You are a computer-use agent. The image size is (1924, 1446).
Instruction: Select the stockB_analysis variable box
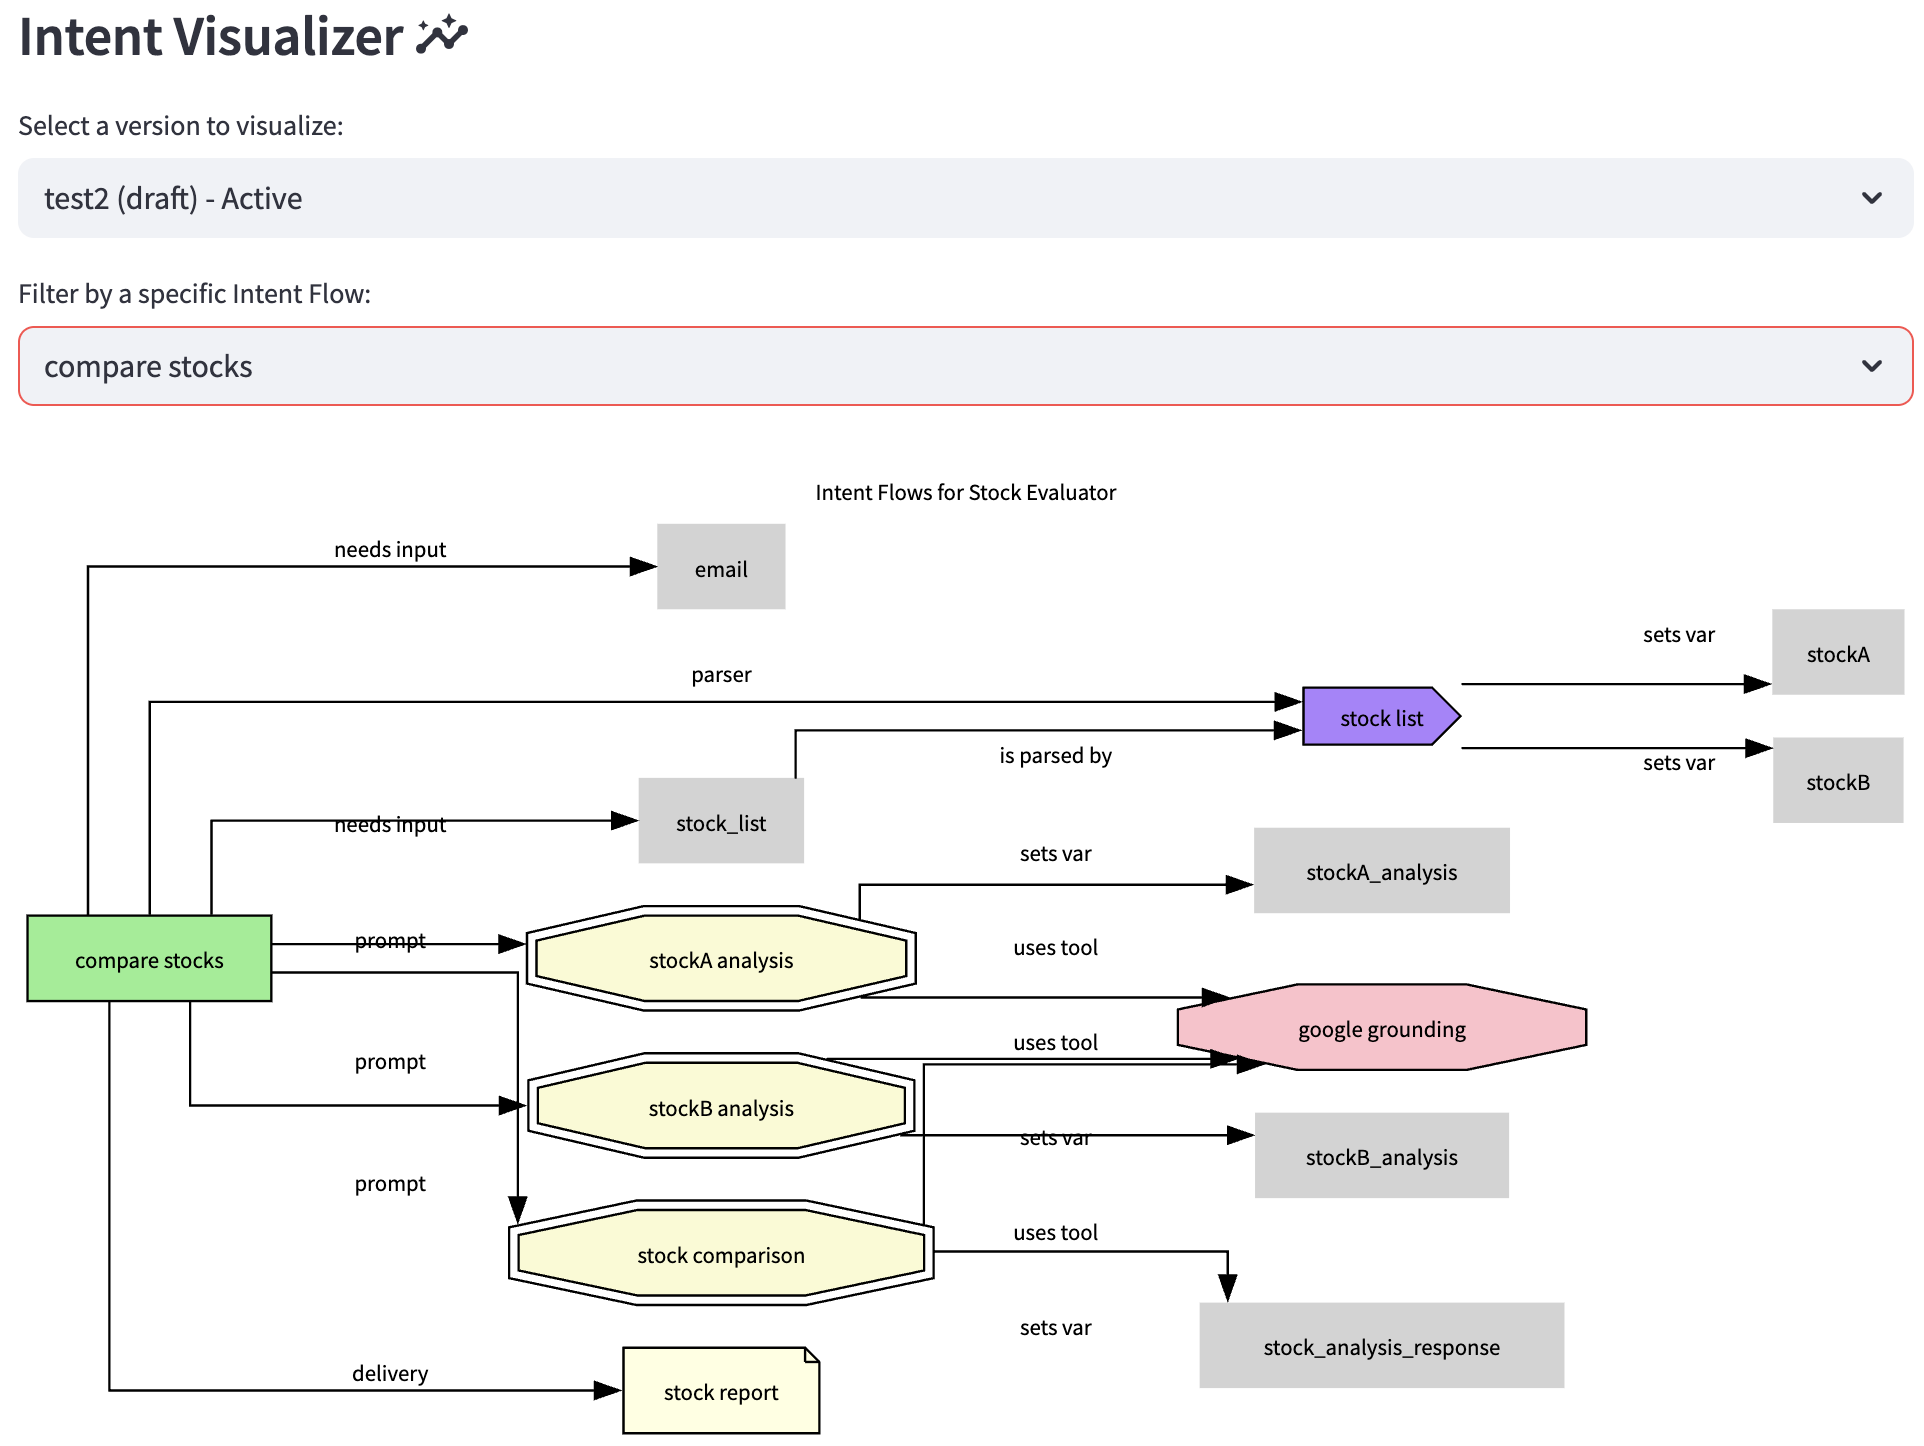pos(1381,1156)
